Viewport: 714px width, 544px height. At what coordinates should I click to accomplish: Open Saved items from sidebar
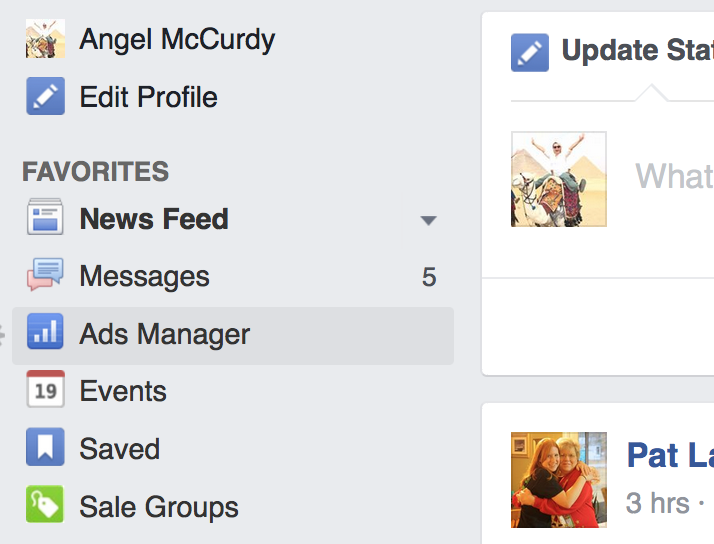pyautogui.click(x=119, y=449)
